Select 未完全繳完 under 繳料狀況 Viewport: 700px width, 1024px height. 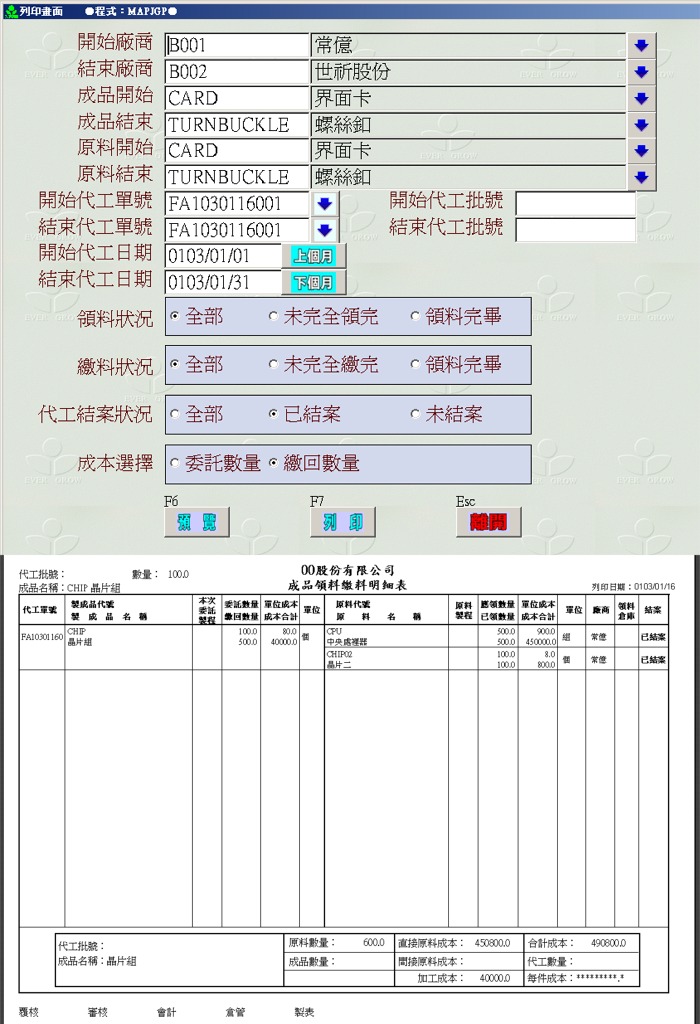(x=274, y=365)
